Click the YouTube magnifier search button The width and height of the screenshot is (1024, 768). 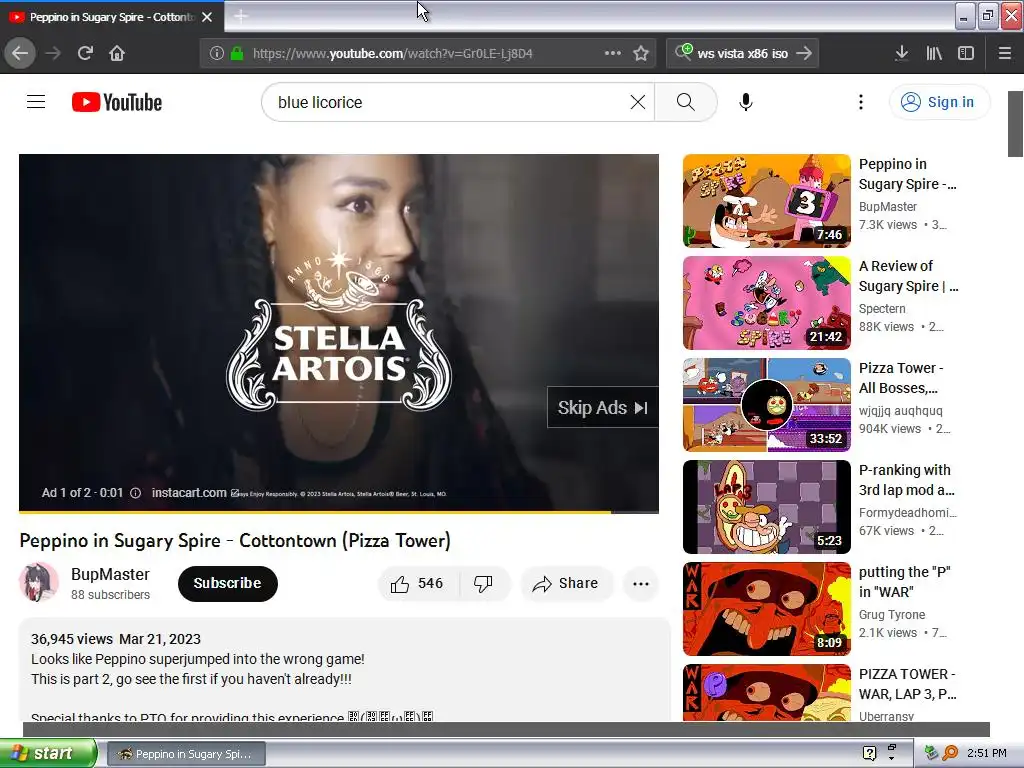tap(686, 103)
